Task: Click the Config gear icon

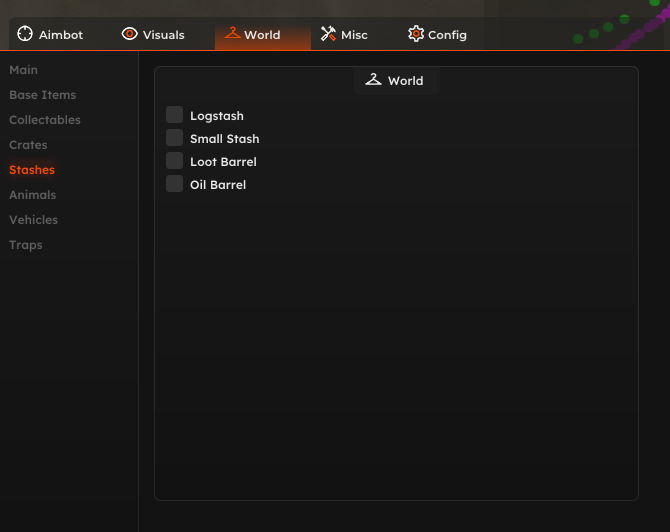Action: (x=416, y=34)
